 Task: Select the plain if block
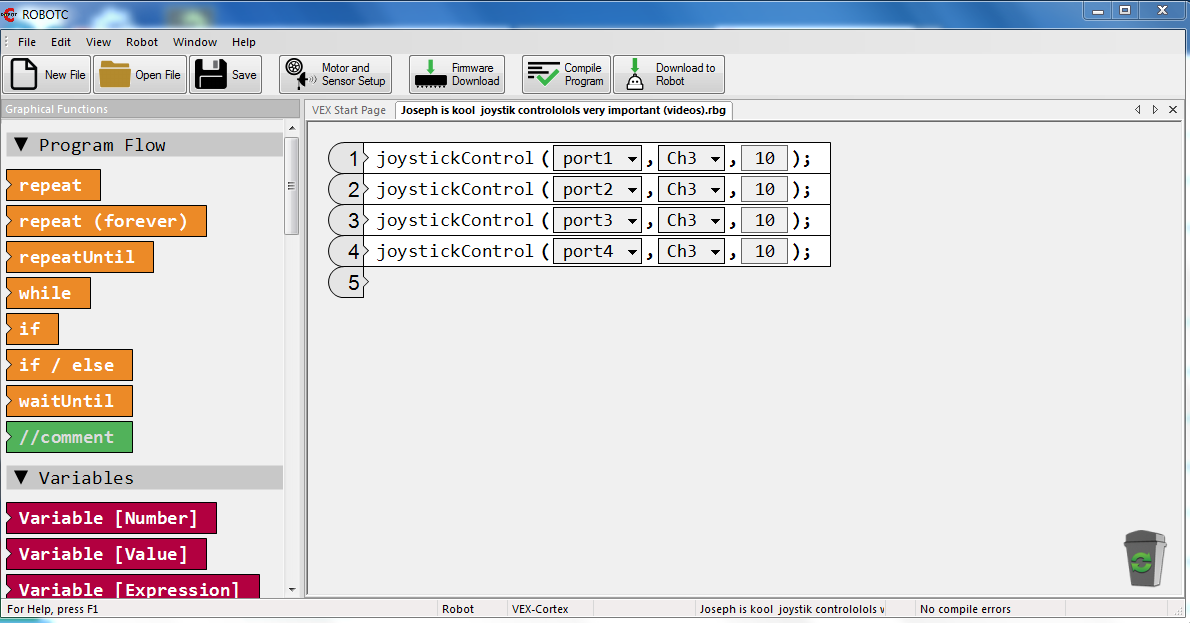point(32,329)
